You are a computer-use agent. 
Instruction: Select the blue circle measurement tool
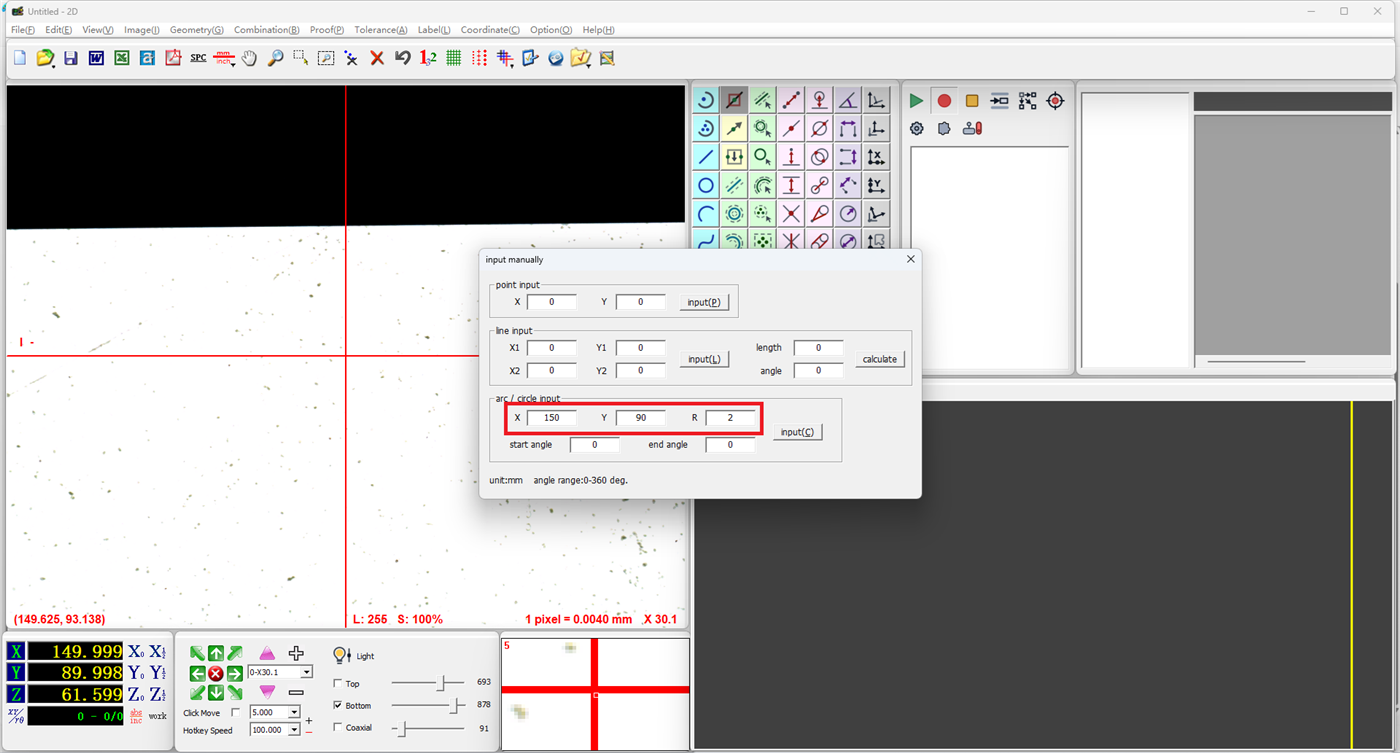(706, 186)
